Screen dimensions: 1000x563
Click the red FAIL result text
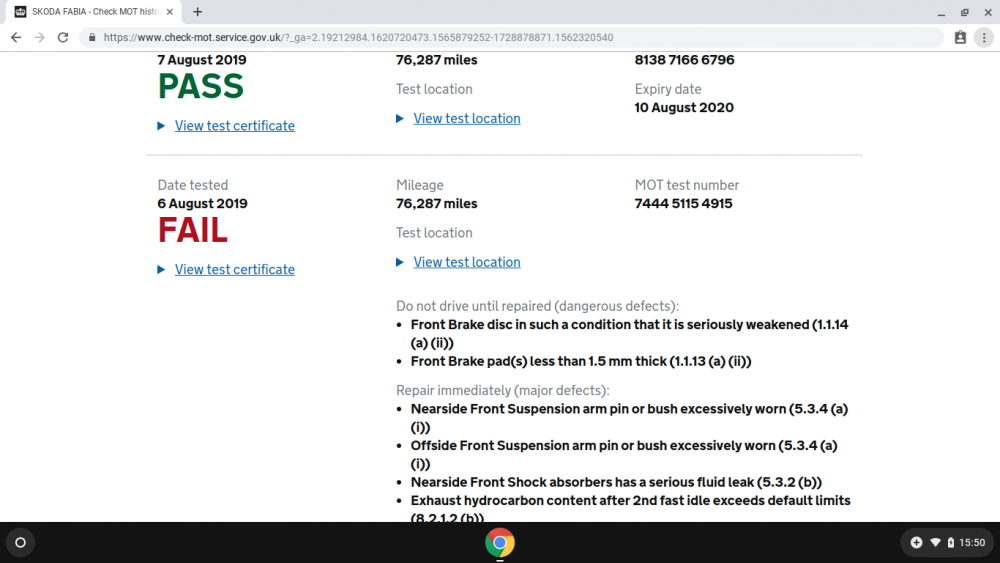point(193,230)
